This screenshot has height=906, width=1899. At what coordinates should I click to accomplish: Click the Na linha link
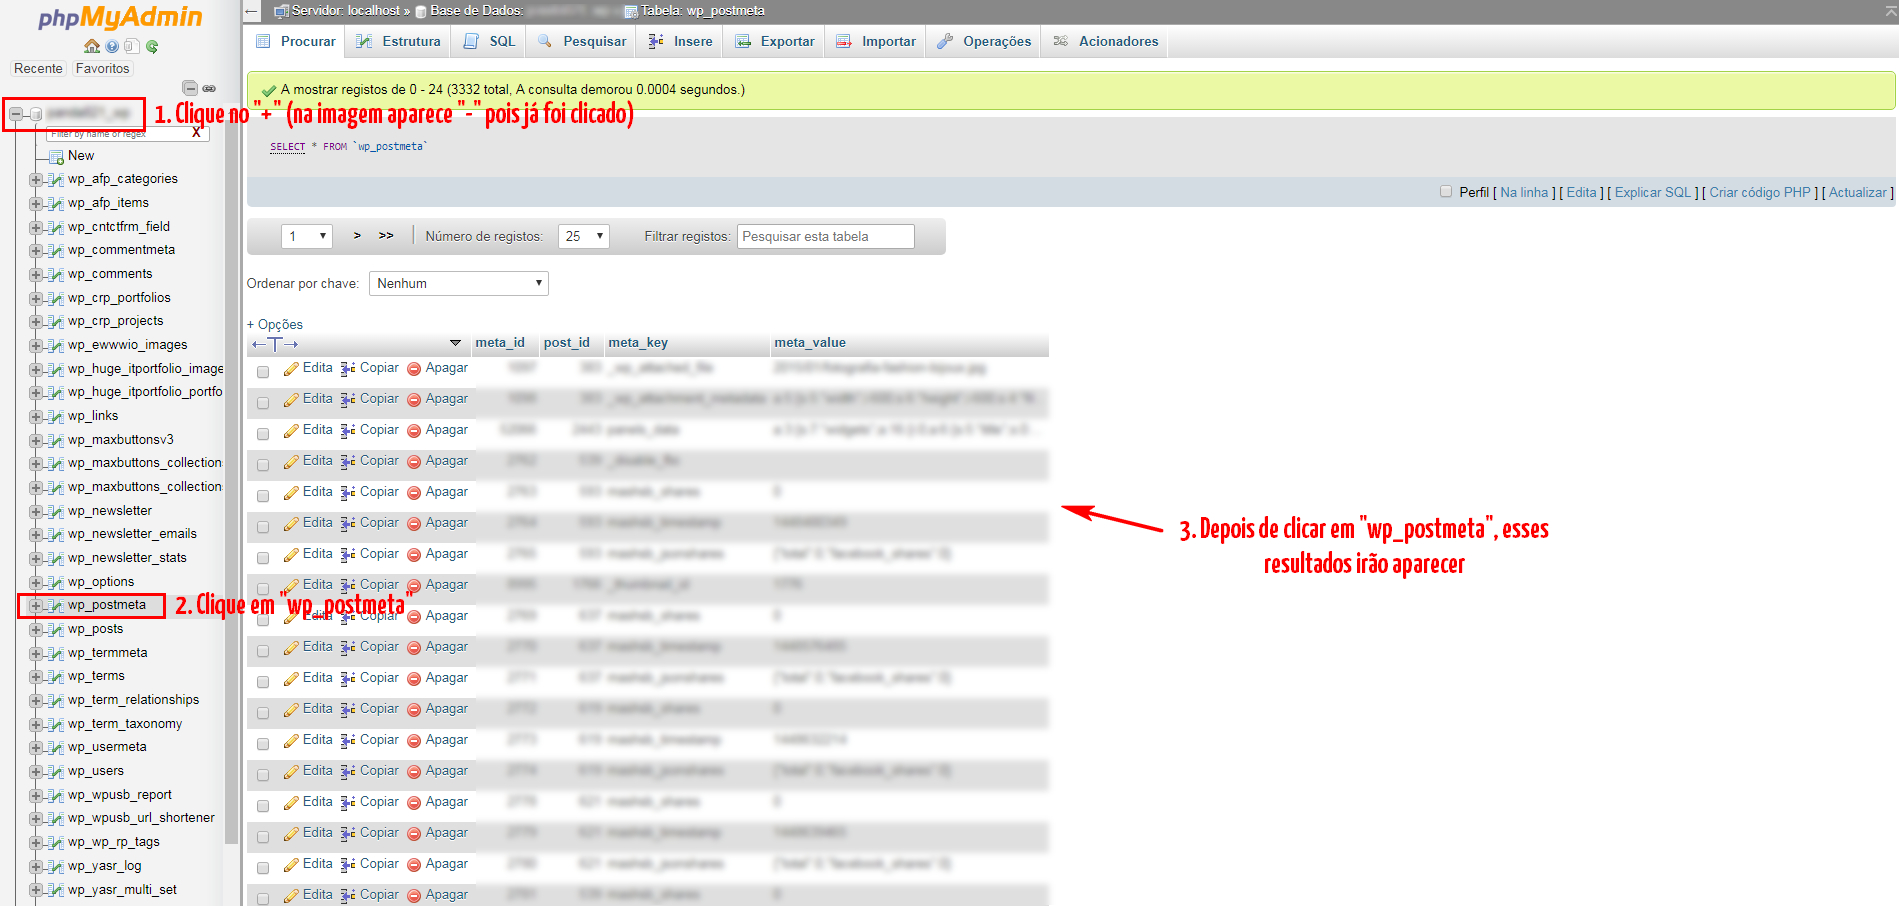pos(1524,192)
